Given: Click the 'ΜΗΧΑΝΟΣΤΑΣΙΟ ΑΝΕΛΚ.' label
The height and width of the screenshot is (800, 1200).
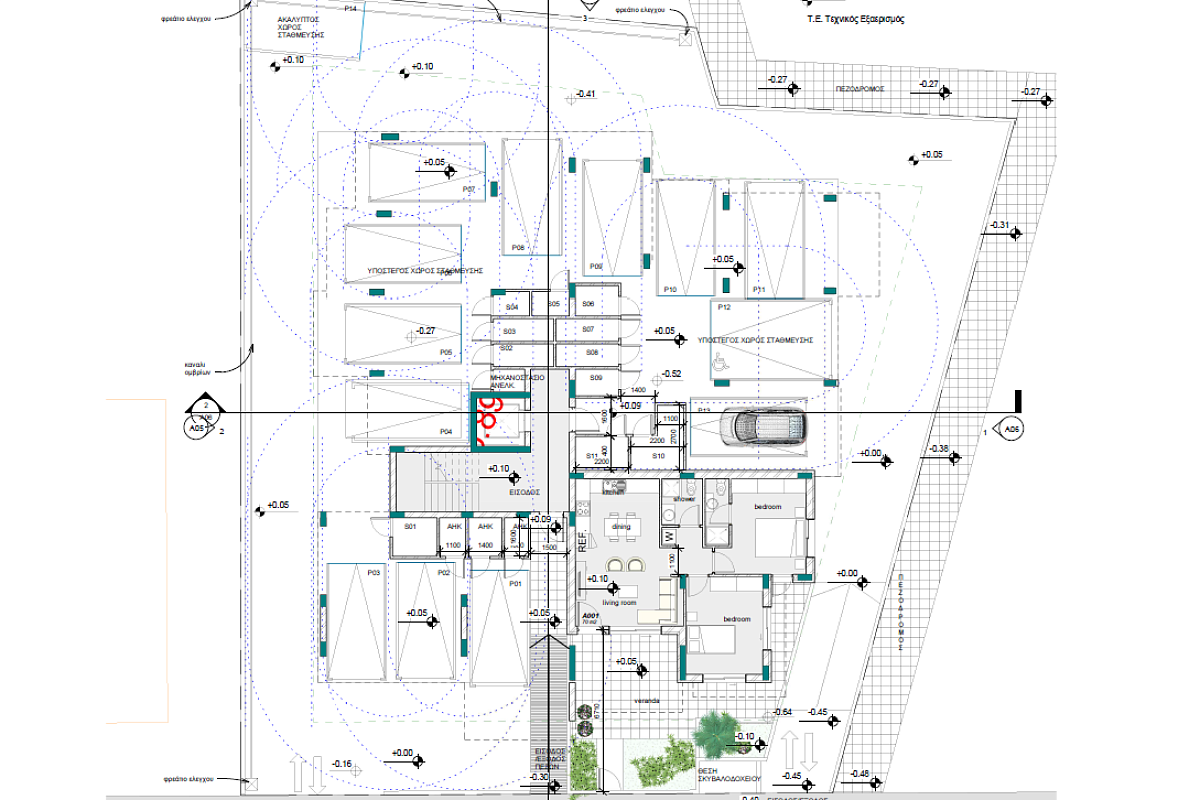Looking at the screenshot, I should (x=516, y=380).
